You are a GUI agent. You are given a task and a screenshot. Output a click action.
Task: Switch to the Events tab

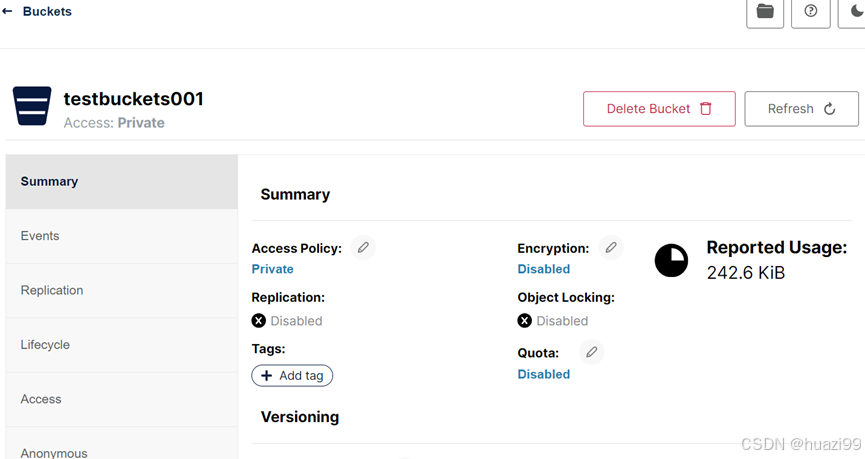122,236
